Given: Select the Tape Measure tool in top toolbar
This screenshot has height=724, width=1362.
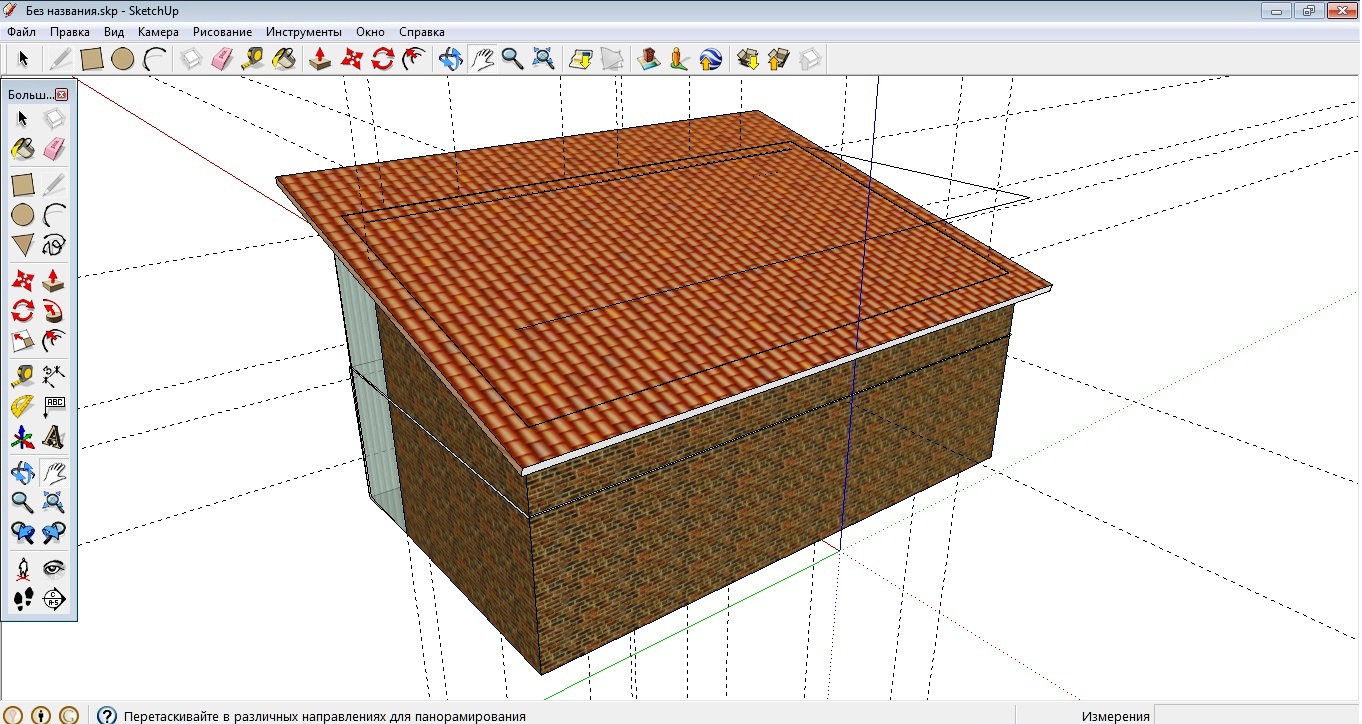Looking at the screenshot, I should coord(253,59).
